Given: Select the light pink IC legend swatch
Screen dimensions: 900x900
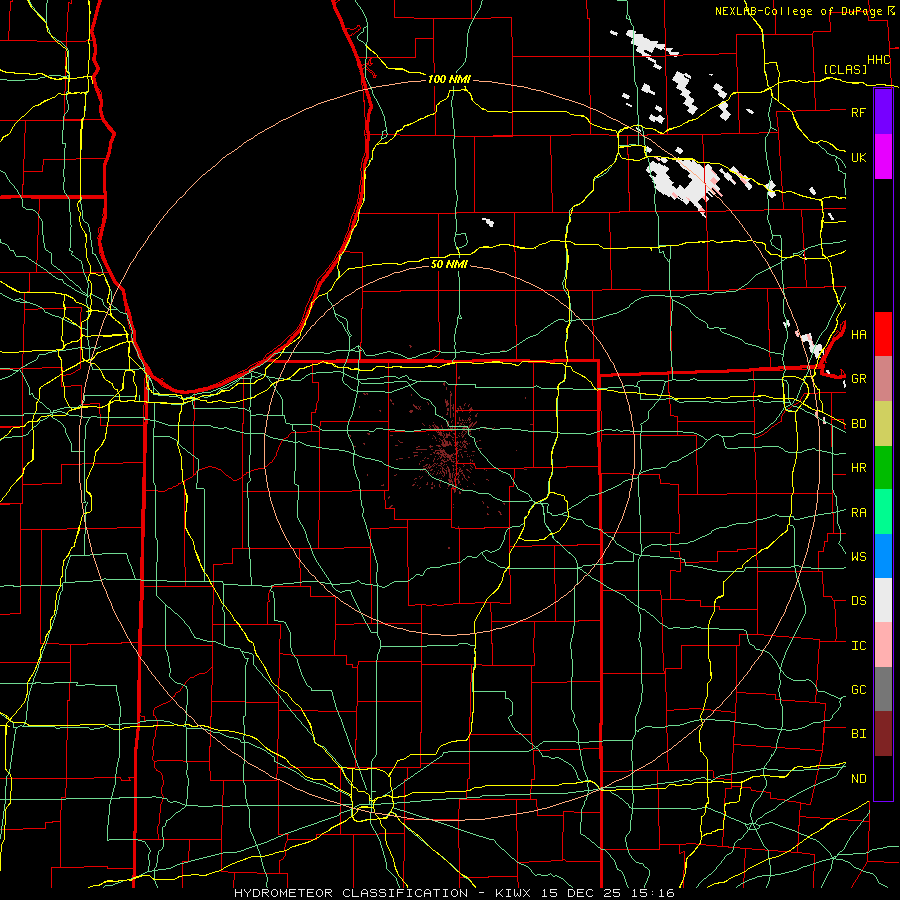Looking at the screenshot, I should (883, 645).
